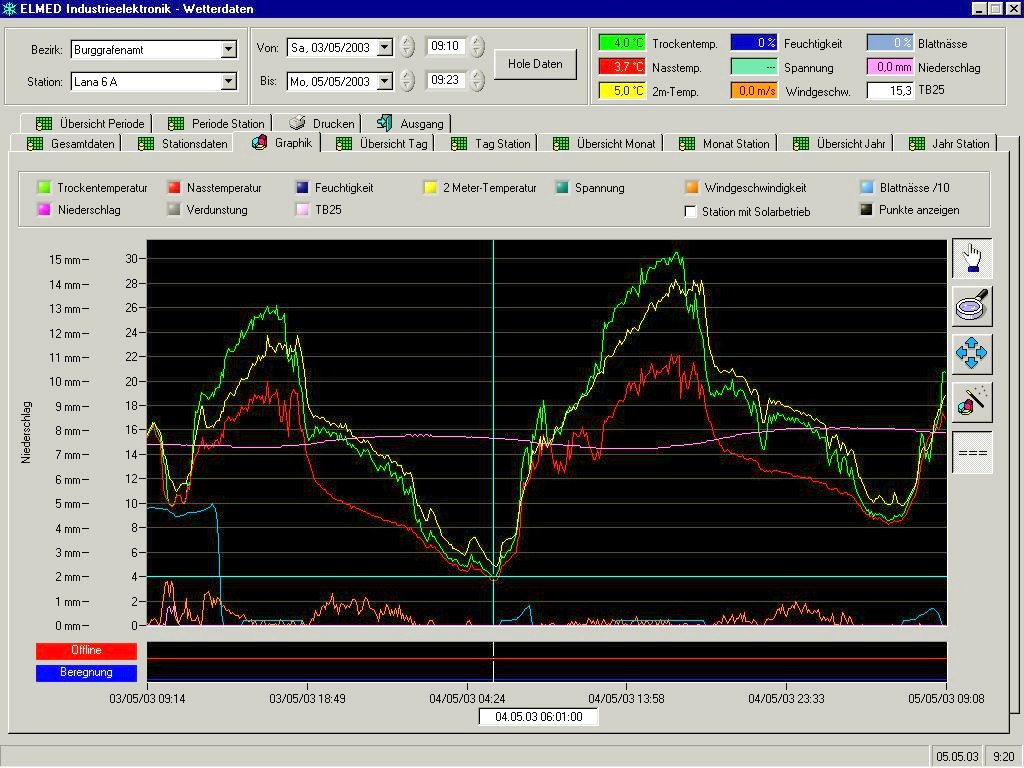Click the four-arrow pan tool

pyautogui.click(x=972, y=353)
